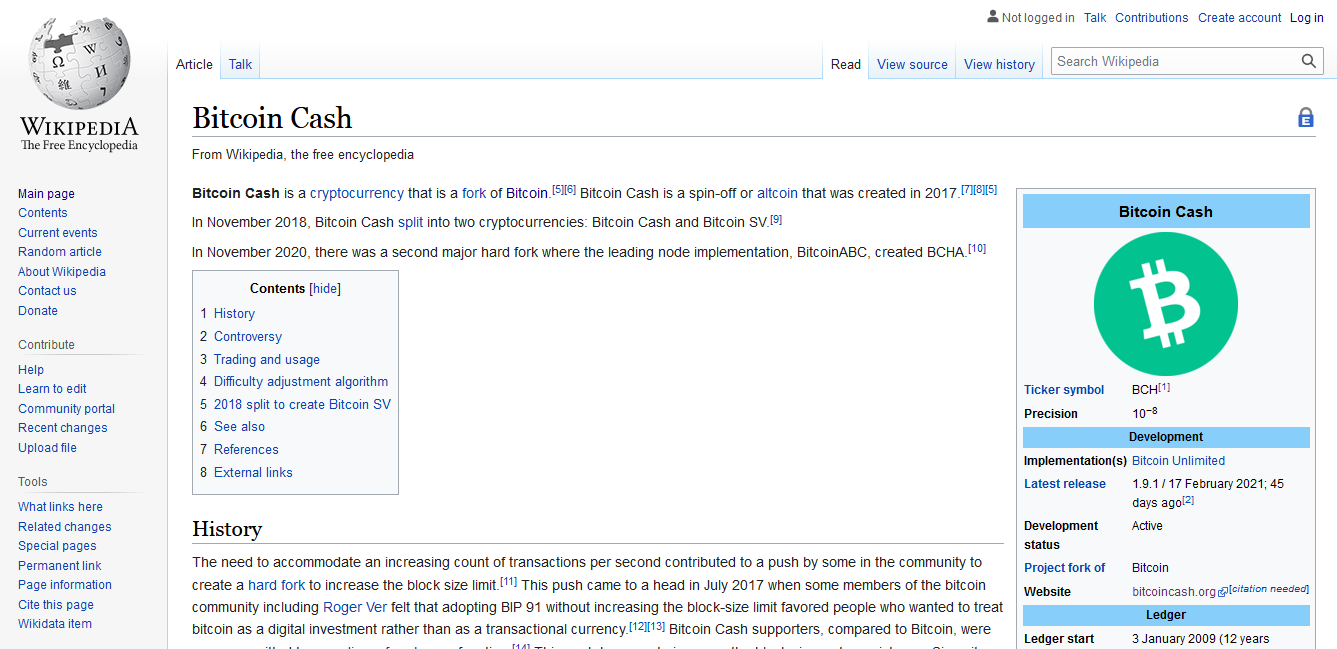Screen dimensions: 1337x649
Task: Click the split link in the November 2018 sentence
Action: [x=410, y=222]
